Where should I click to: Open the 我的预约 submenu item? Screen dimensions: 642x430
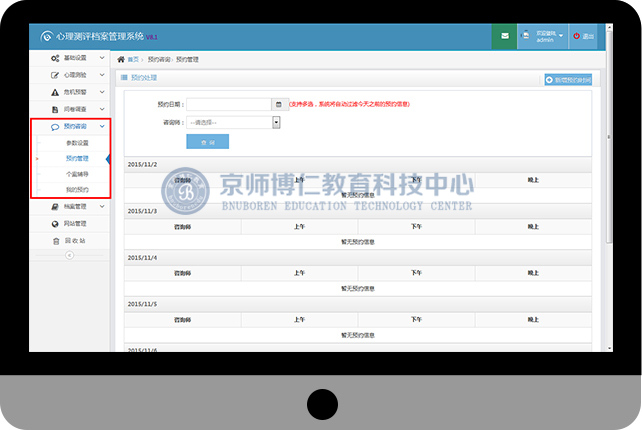(77, 190)
